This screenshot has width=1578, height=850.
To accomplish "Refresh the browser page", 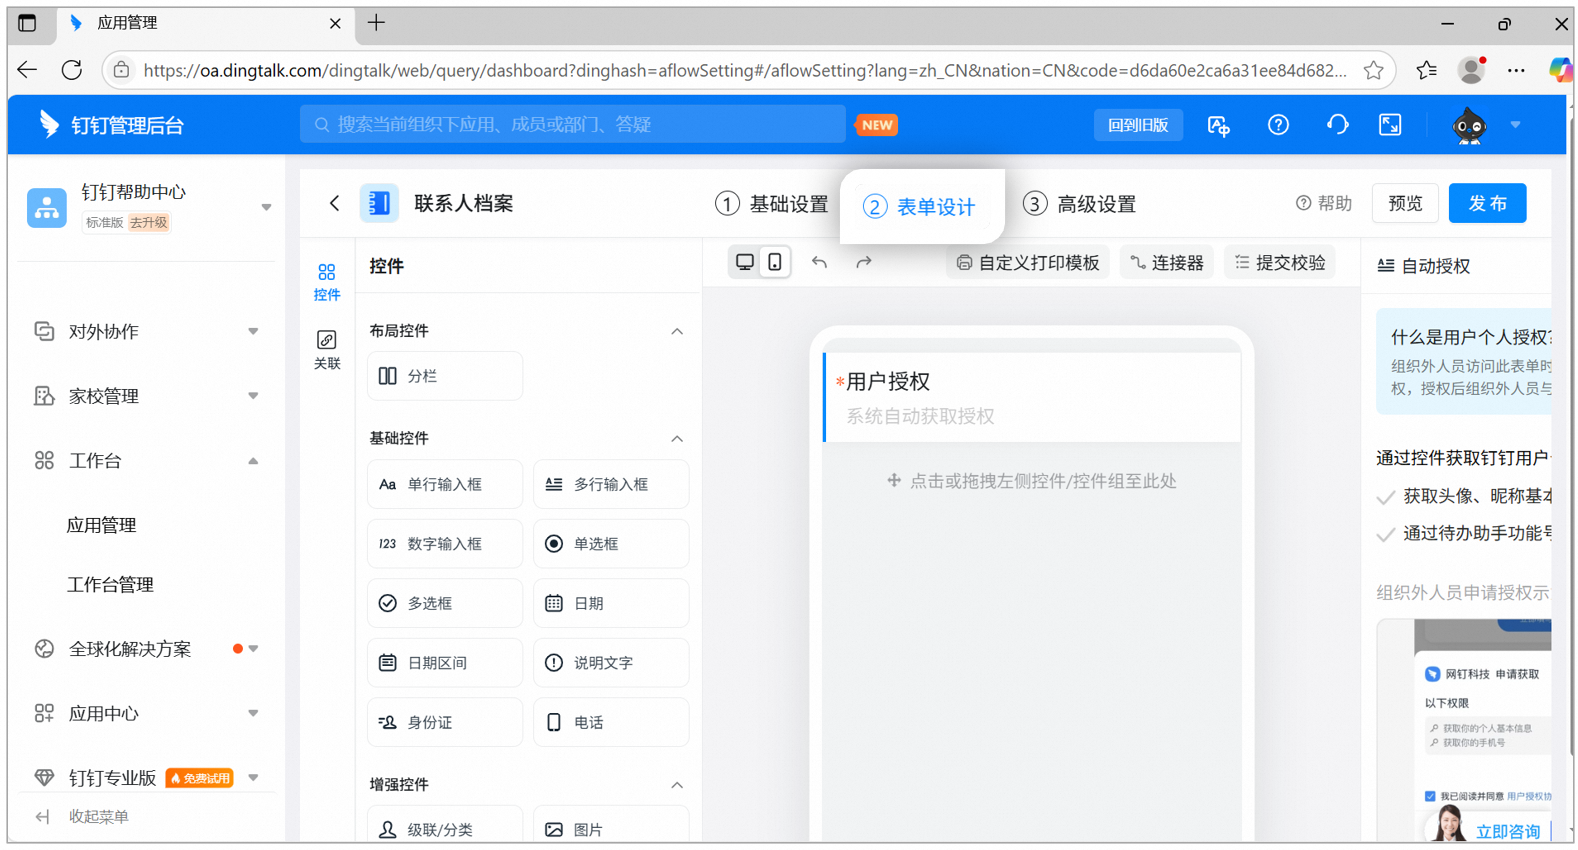I will point(72,70).
